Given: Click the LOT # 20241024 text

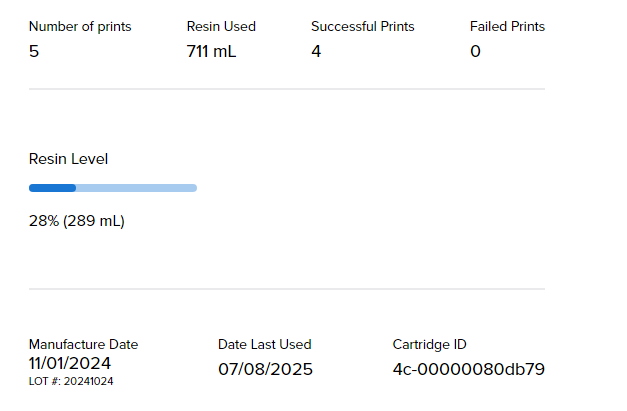Looking at the screenshot, I should [71, 381].
